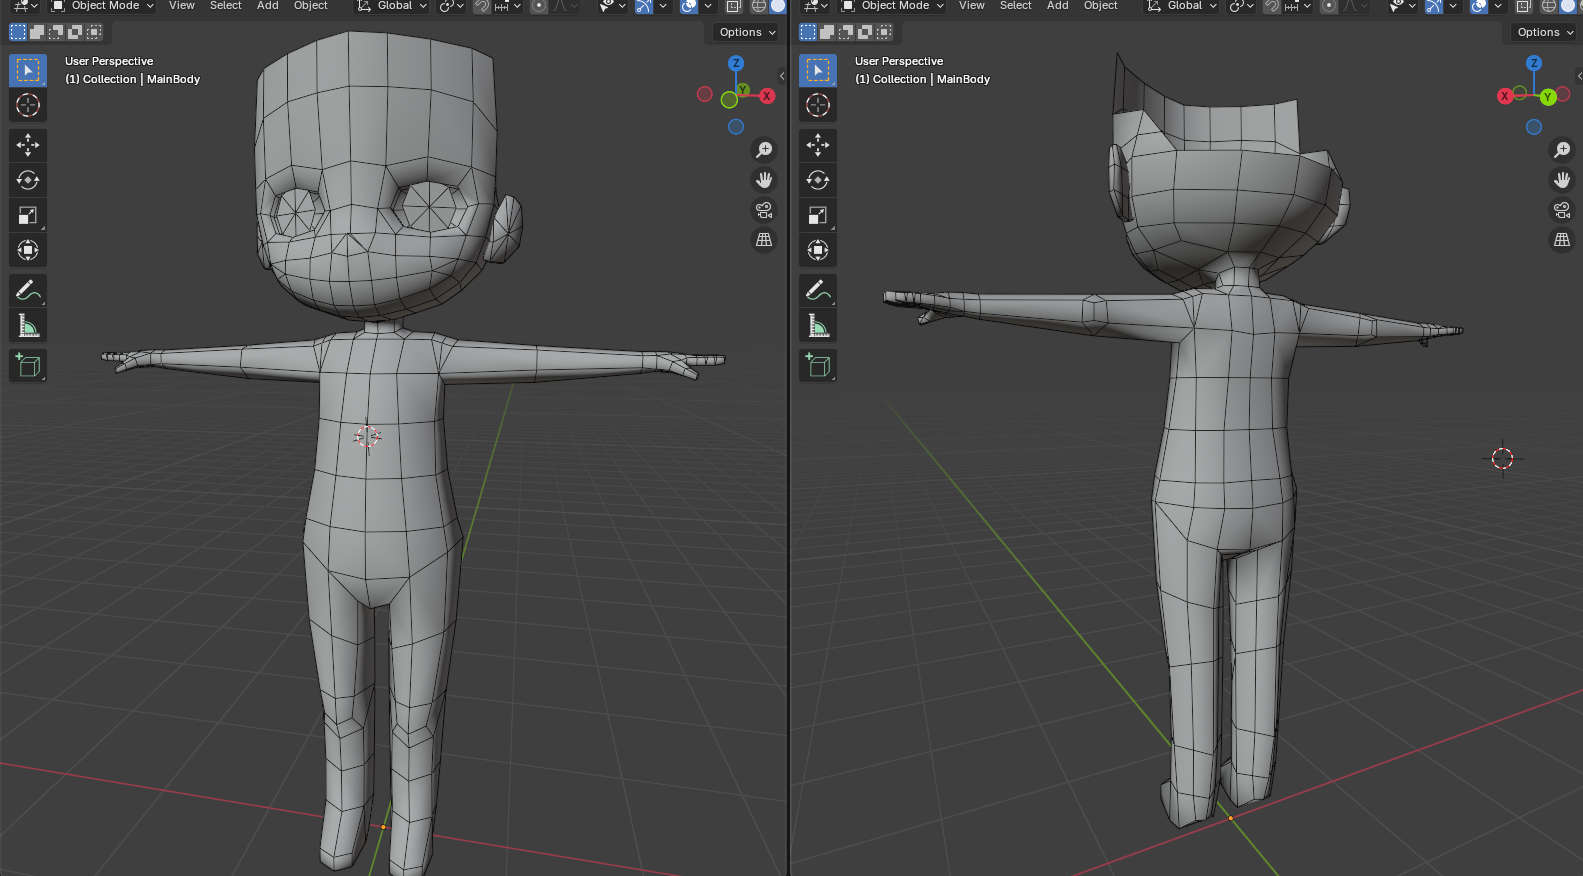Image resolution: width=1583 pixels, height=876 pixels.
Task: Click the 3D Cursor tool in left viewport
Action: pyautogui.click(x=28, y=105)
